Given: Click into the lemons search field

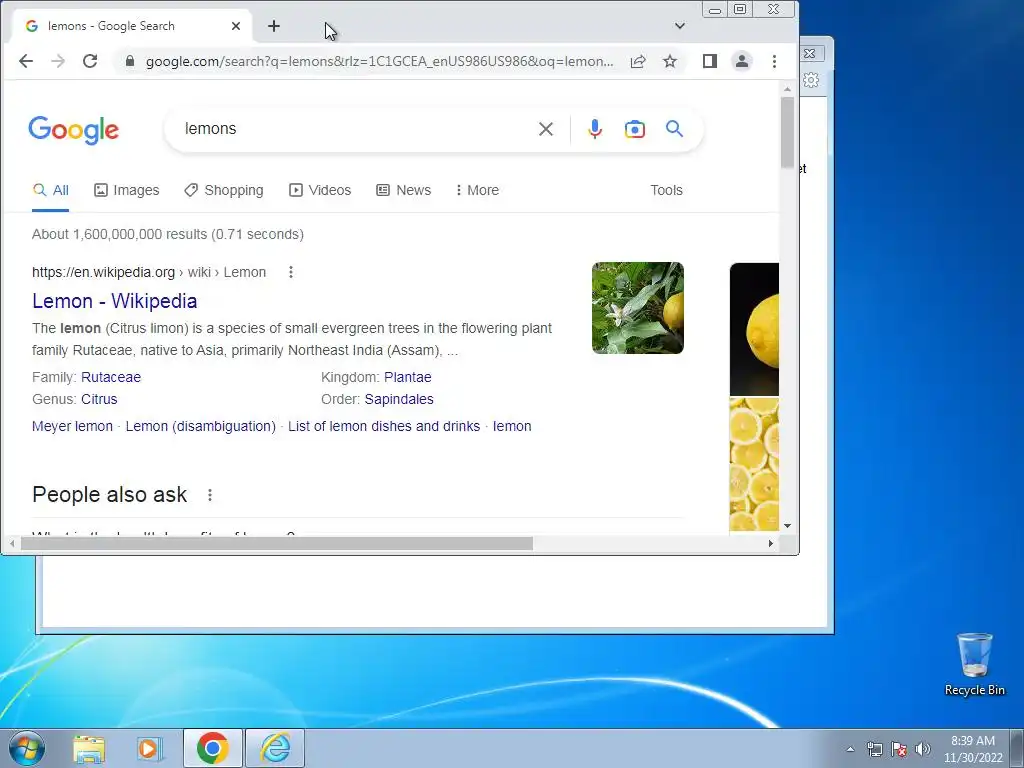Looking at the screenshot, I should [x=353, y=129].
